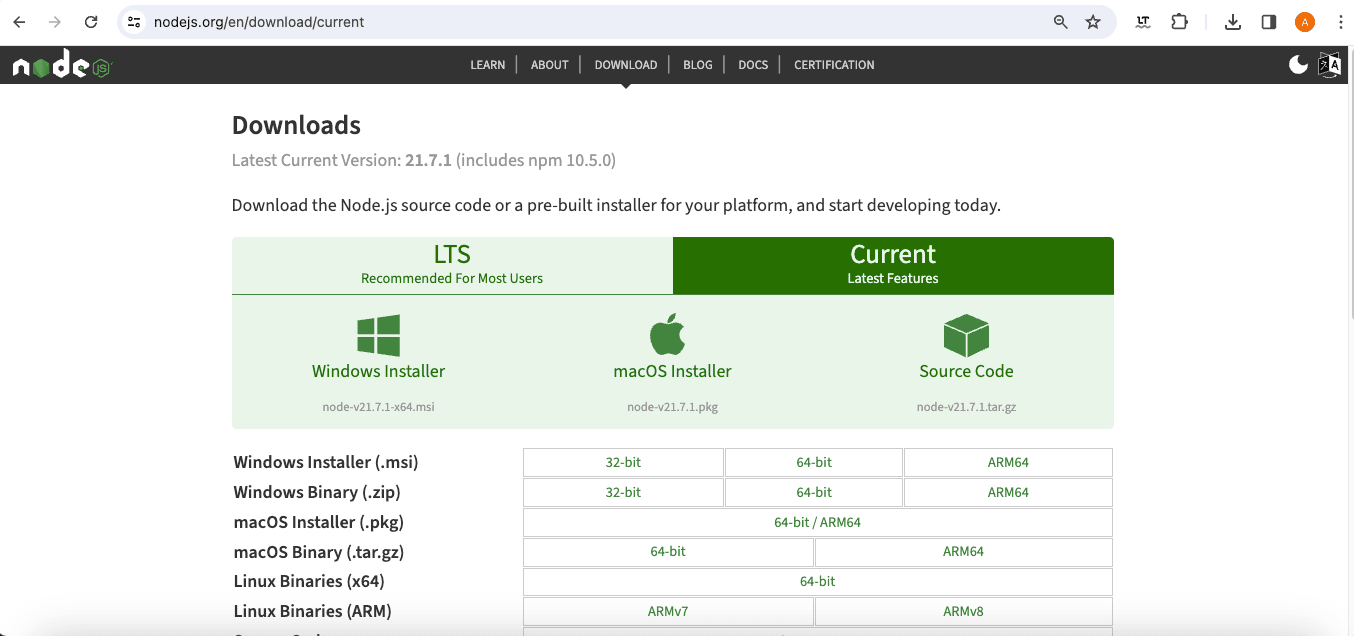This screenshot has width=1354, height=636.
Task: Click the Windows Installer icon
Action: (x=378, y=334)
